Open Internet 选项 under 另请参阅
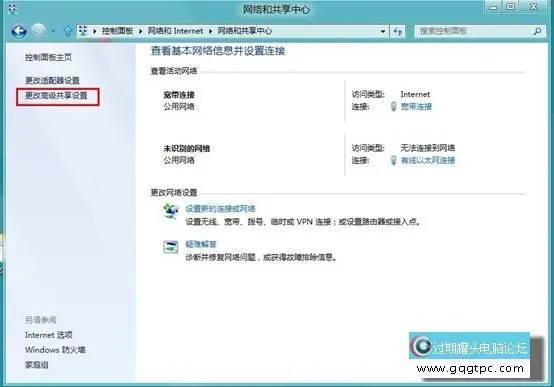554x387 pixels. [48, 335]
